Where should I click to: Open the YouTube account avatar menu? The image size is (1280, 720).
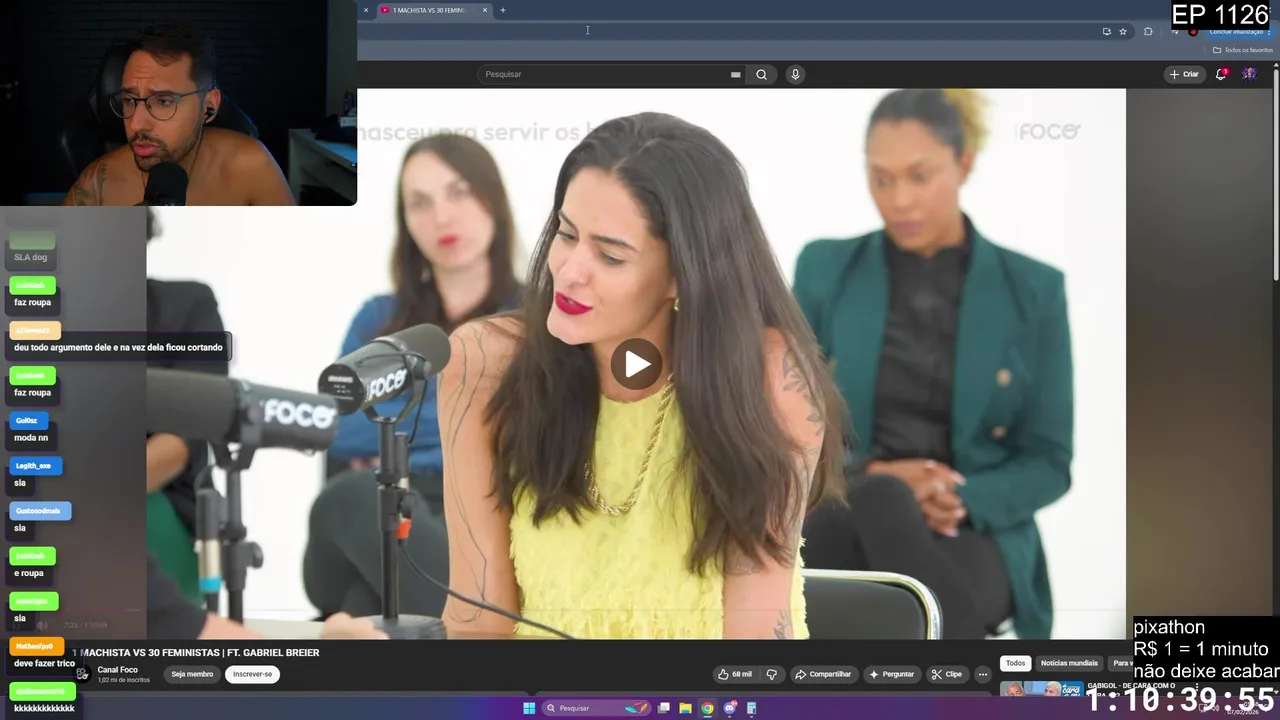[1249, 74]
